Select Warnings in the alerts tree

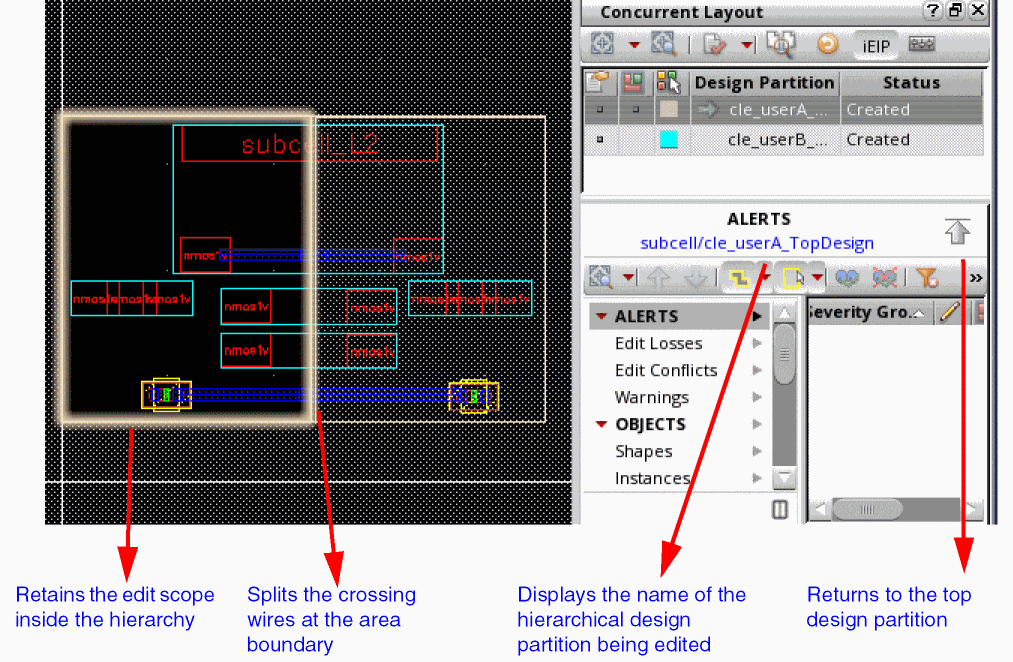(x=652, y=397)
